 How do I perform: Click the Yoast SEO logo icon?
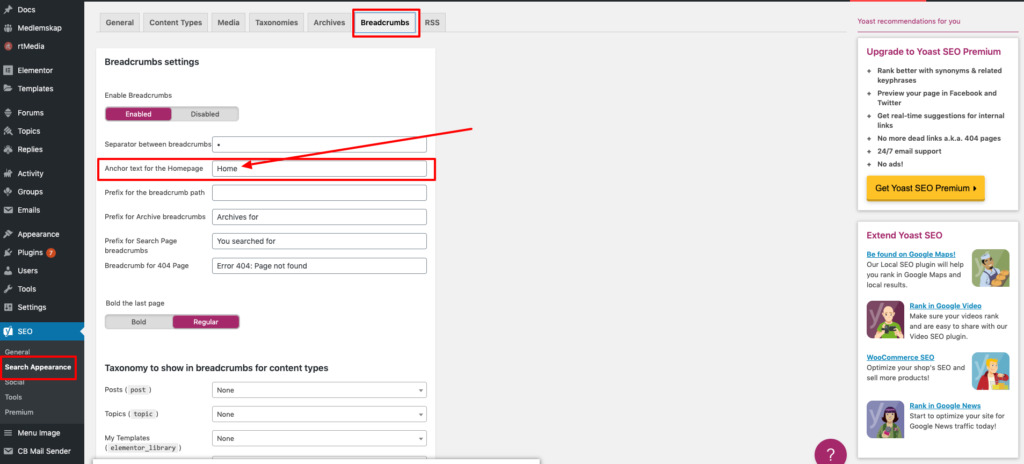coord(8,331)
